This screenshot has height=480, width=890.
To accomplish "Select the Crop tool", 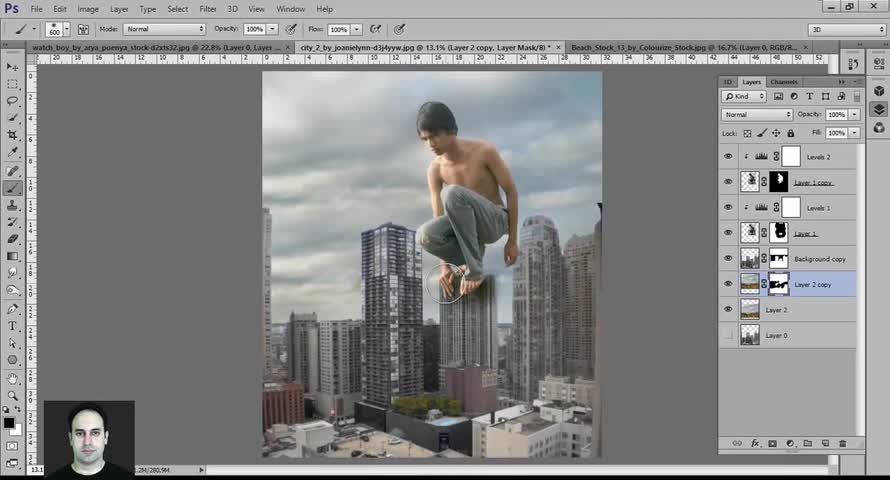I will point(12,135).
